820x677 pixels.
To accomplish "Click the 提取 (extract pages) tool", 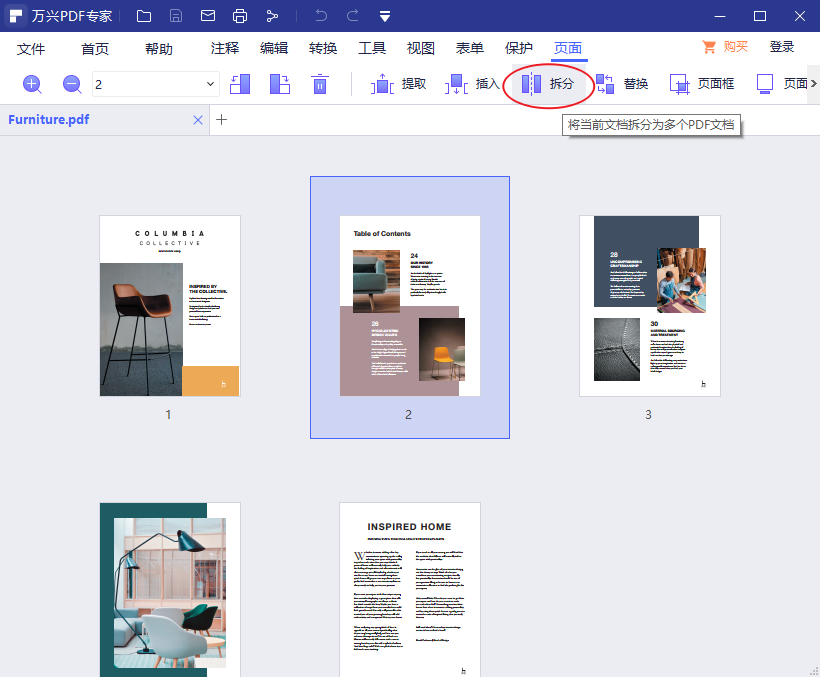I will point(399,84).
